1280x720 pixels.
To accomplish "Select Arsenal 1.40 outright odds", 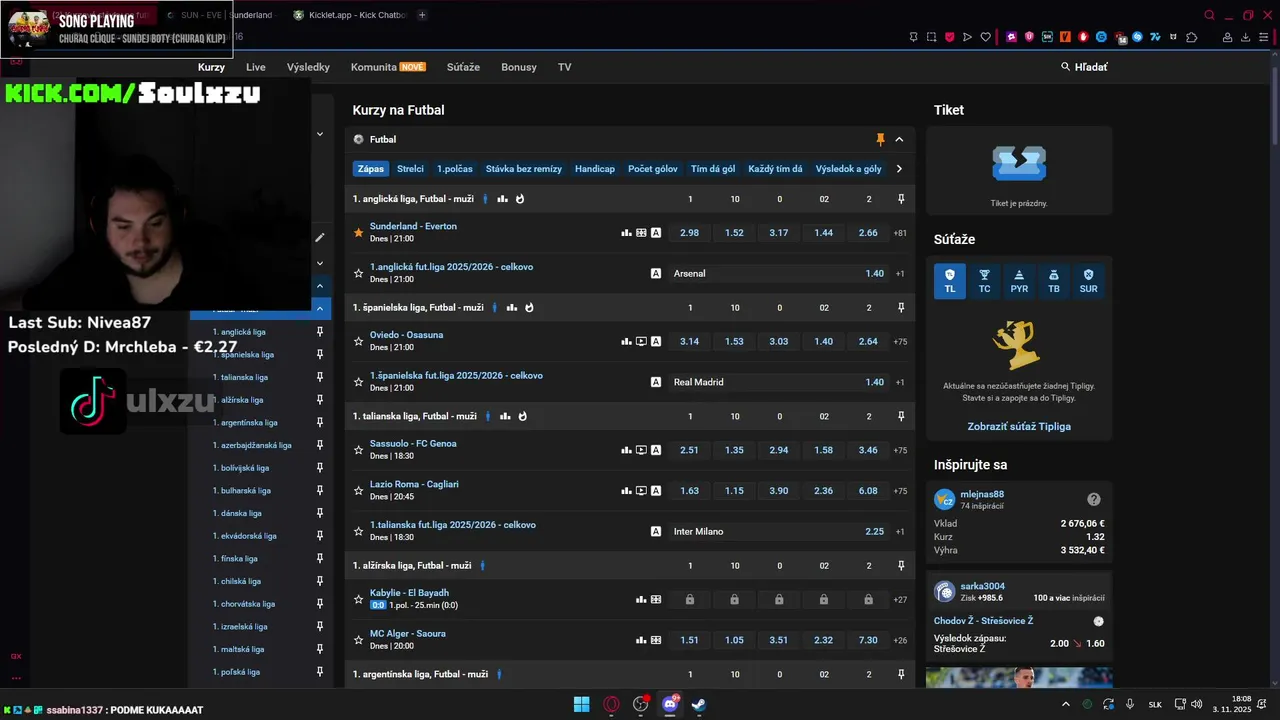I will click(778, 273).
